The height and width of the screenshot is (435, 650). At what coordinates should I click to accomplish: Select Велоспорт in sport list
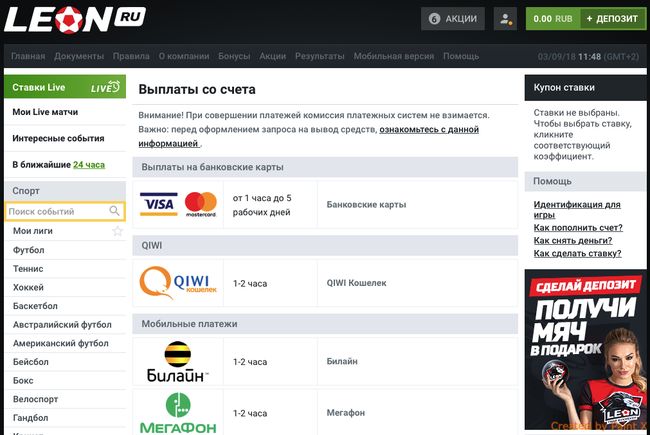[x=65, y=399]
